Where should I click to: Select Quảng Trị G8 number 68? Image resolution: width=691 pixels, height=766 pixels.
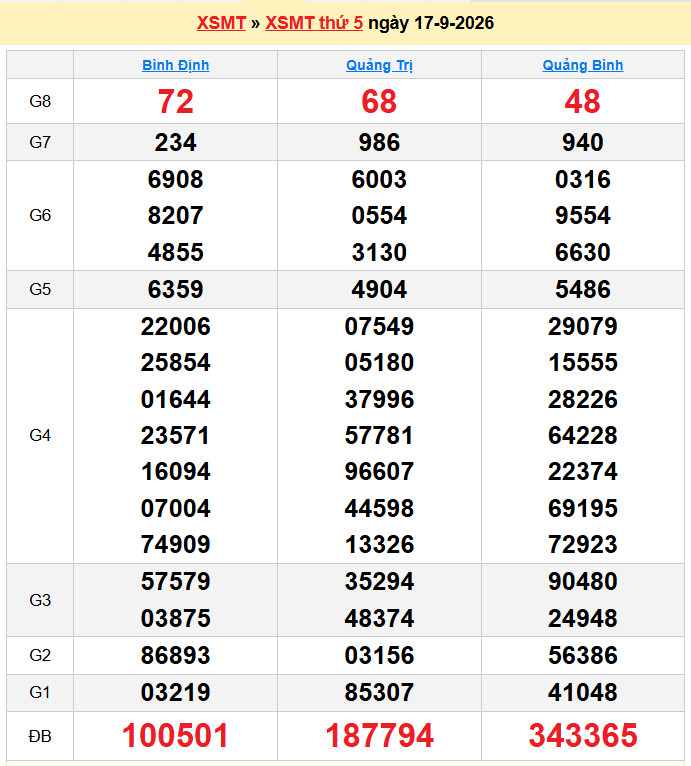click(379, 102)
